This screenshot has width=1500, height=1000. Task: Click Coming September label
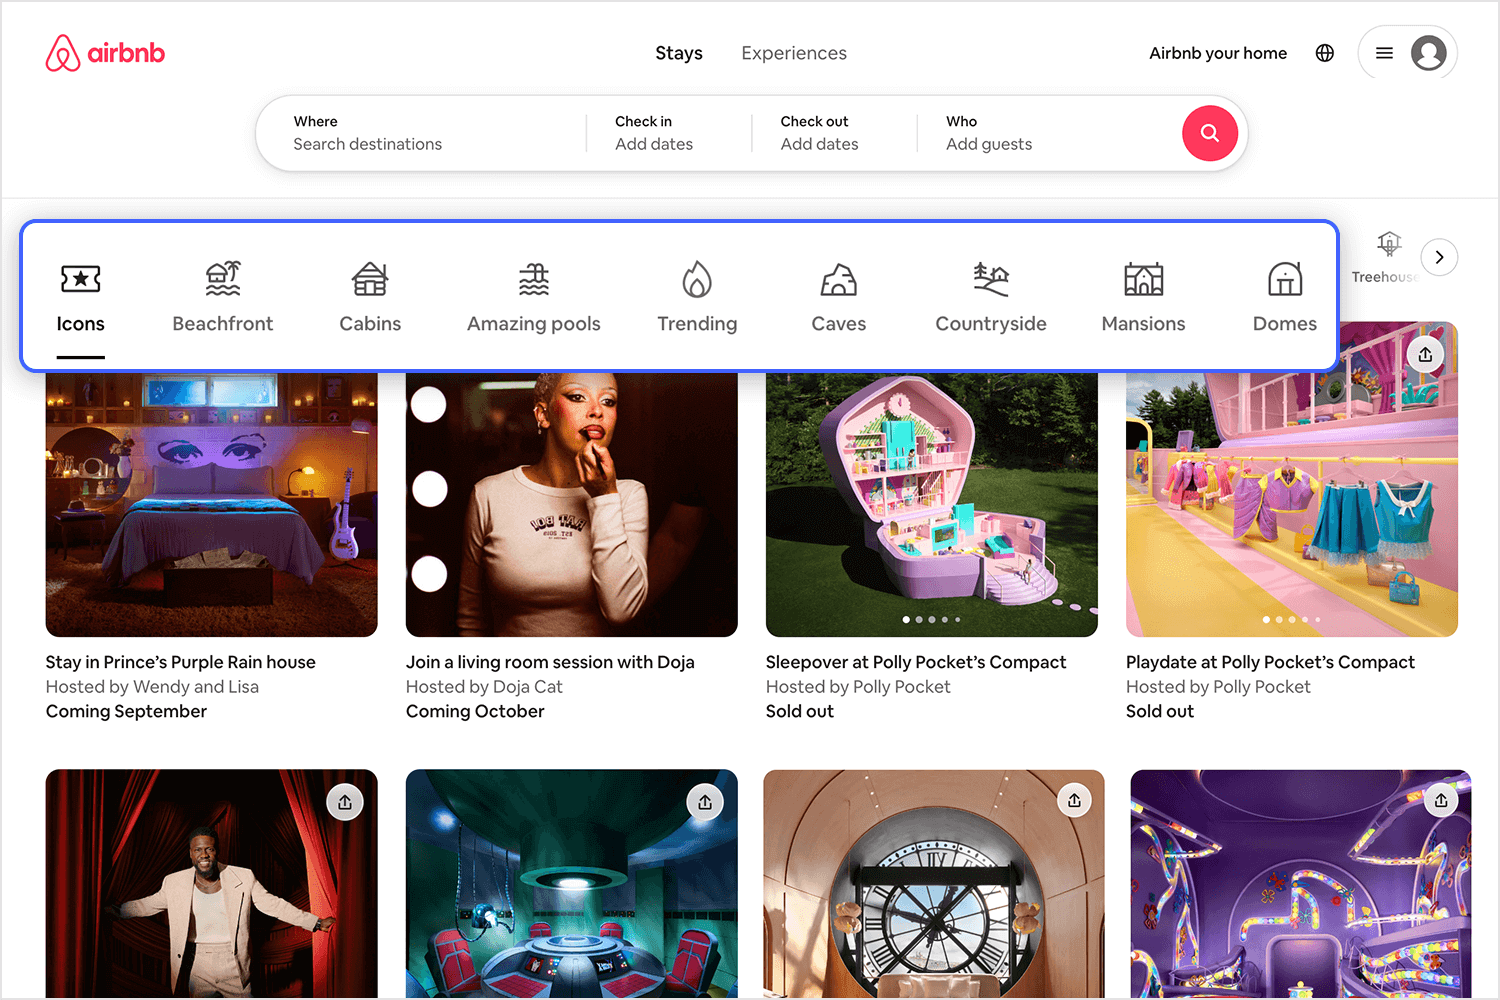pos(126,711)
